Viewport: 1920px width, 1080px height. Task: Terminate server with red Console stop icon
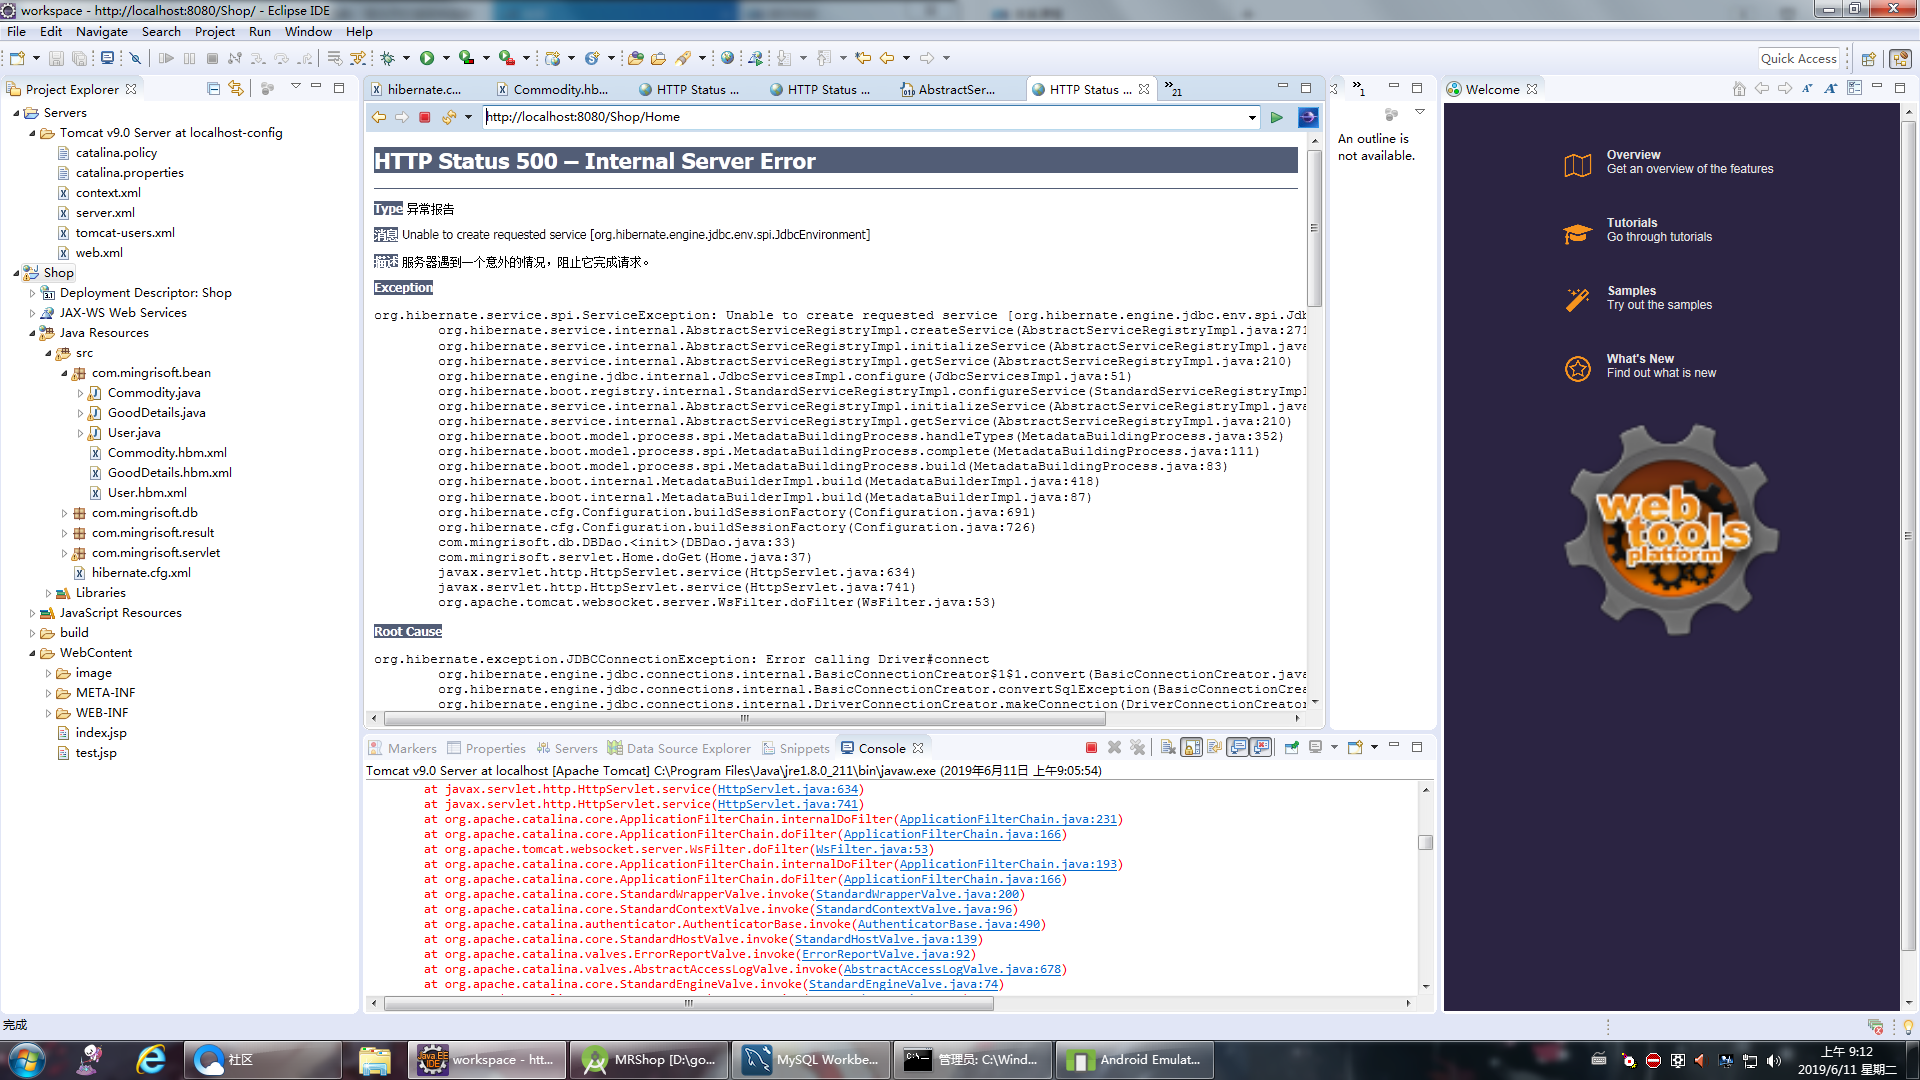tap(1091, 747)
